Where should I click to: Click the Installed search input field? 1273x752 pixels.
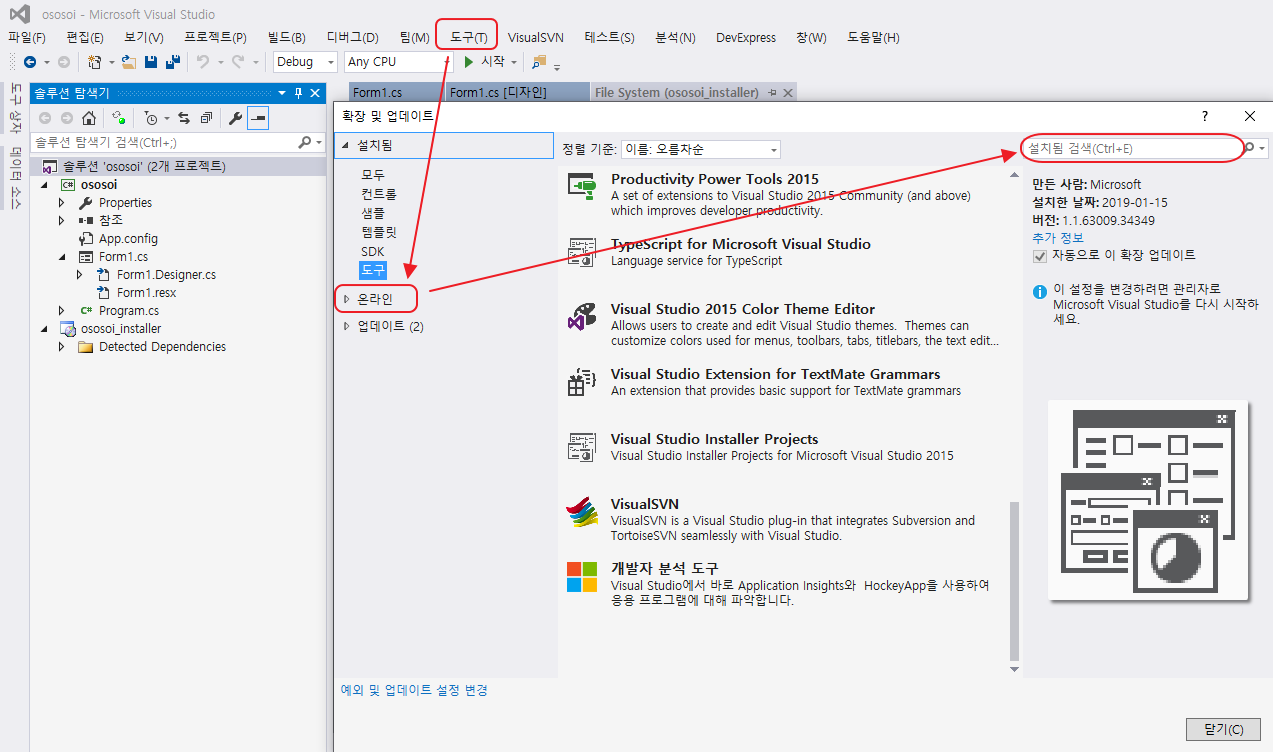(x=1131, y=148)
